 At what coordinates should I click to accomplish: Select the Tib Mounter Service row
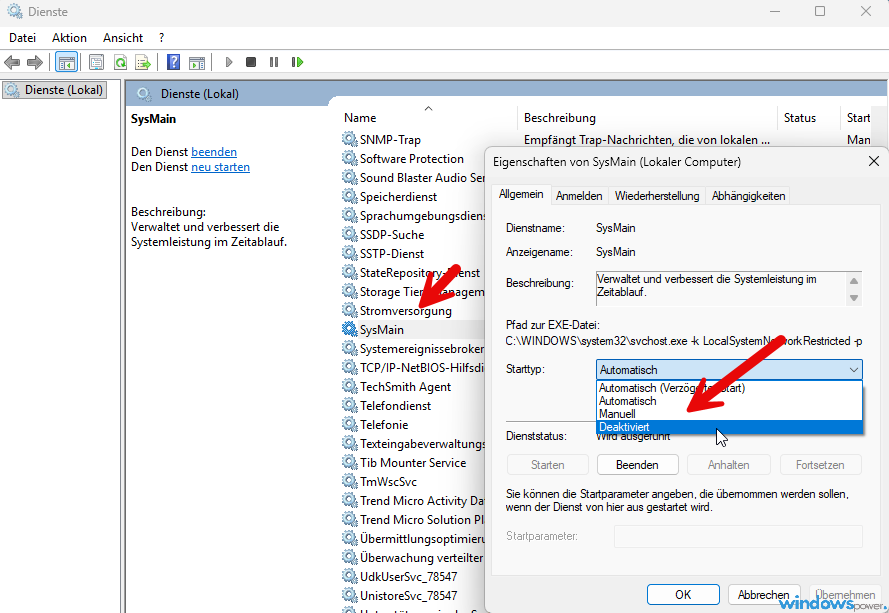[413, 463]
